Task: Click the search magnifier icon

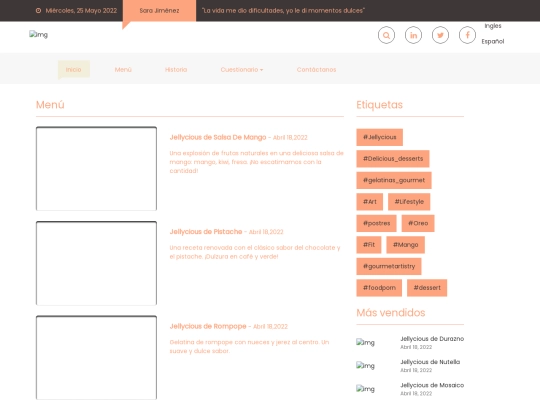Action: (x=386, y=35)
